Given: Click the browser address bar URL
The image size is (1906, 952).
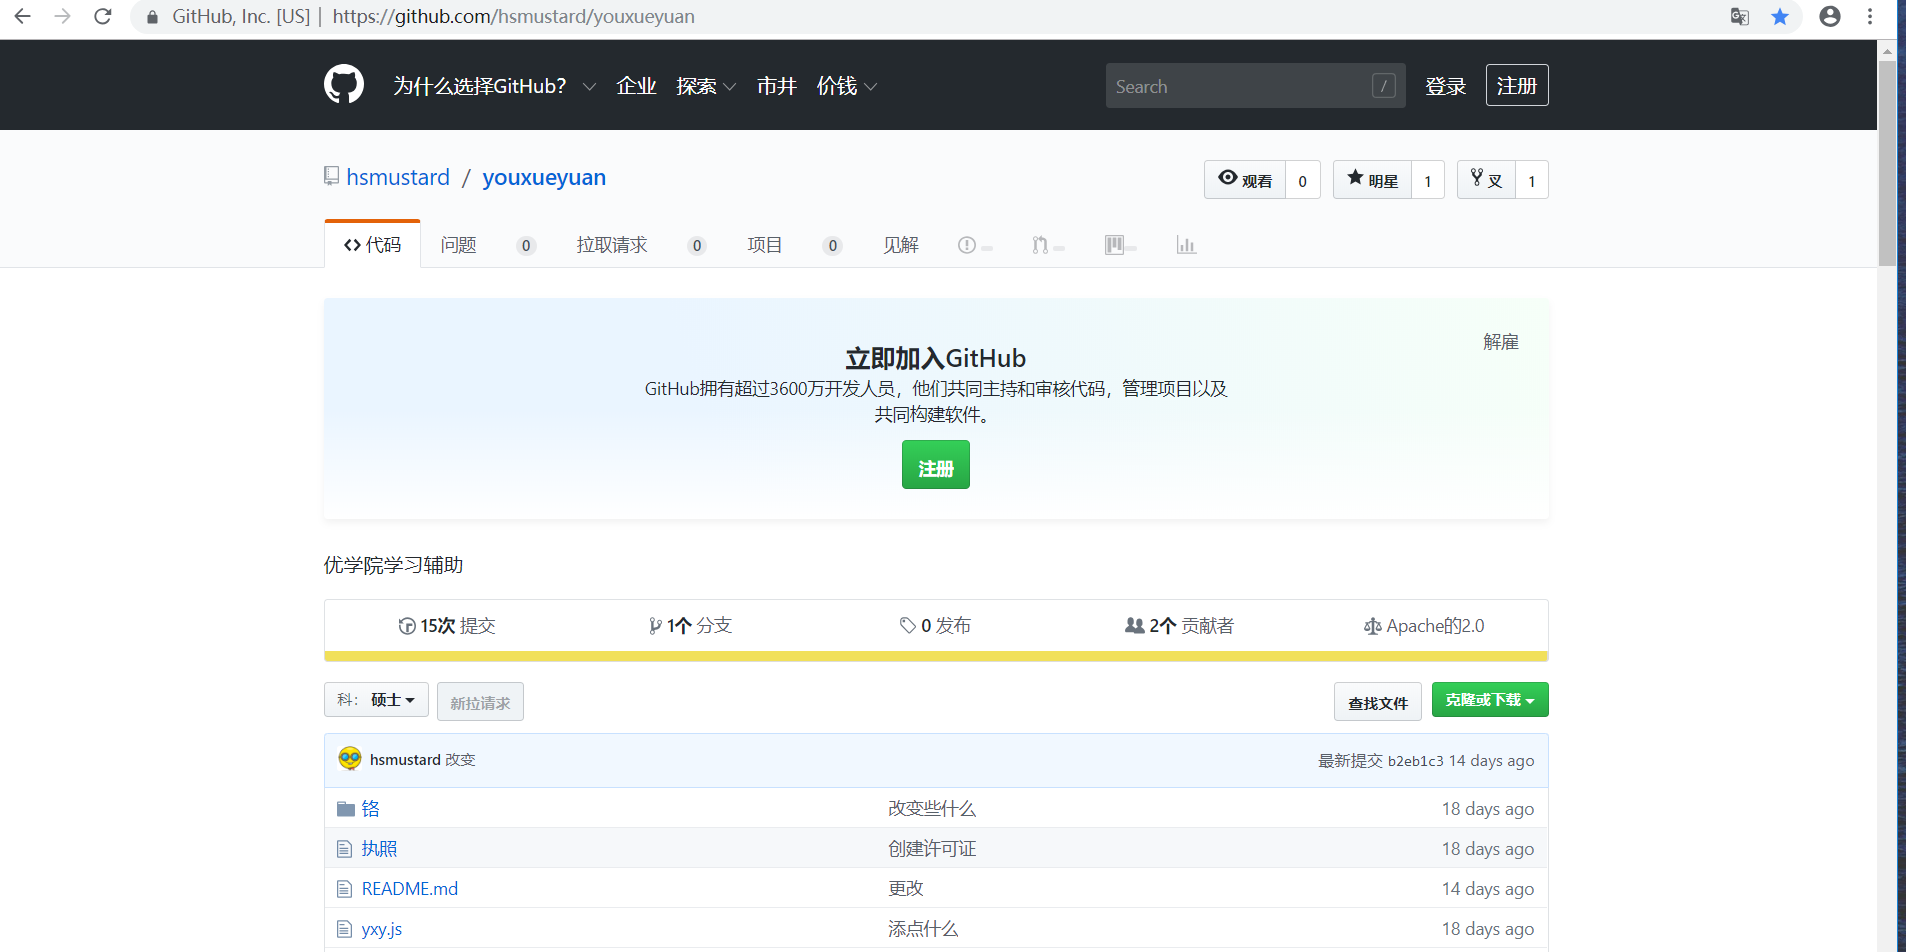Looking at the screenshot, I should (x=513, y=17).
